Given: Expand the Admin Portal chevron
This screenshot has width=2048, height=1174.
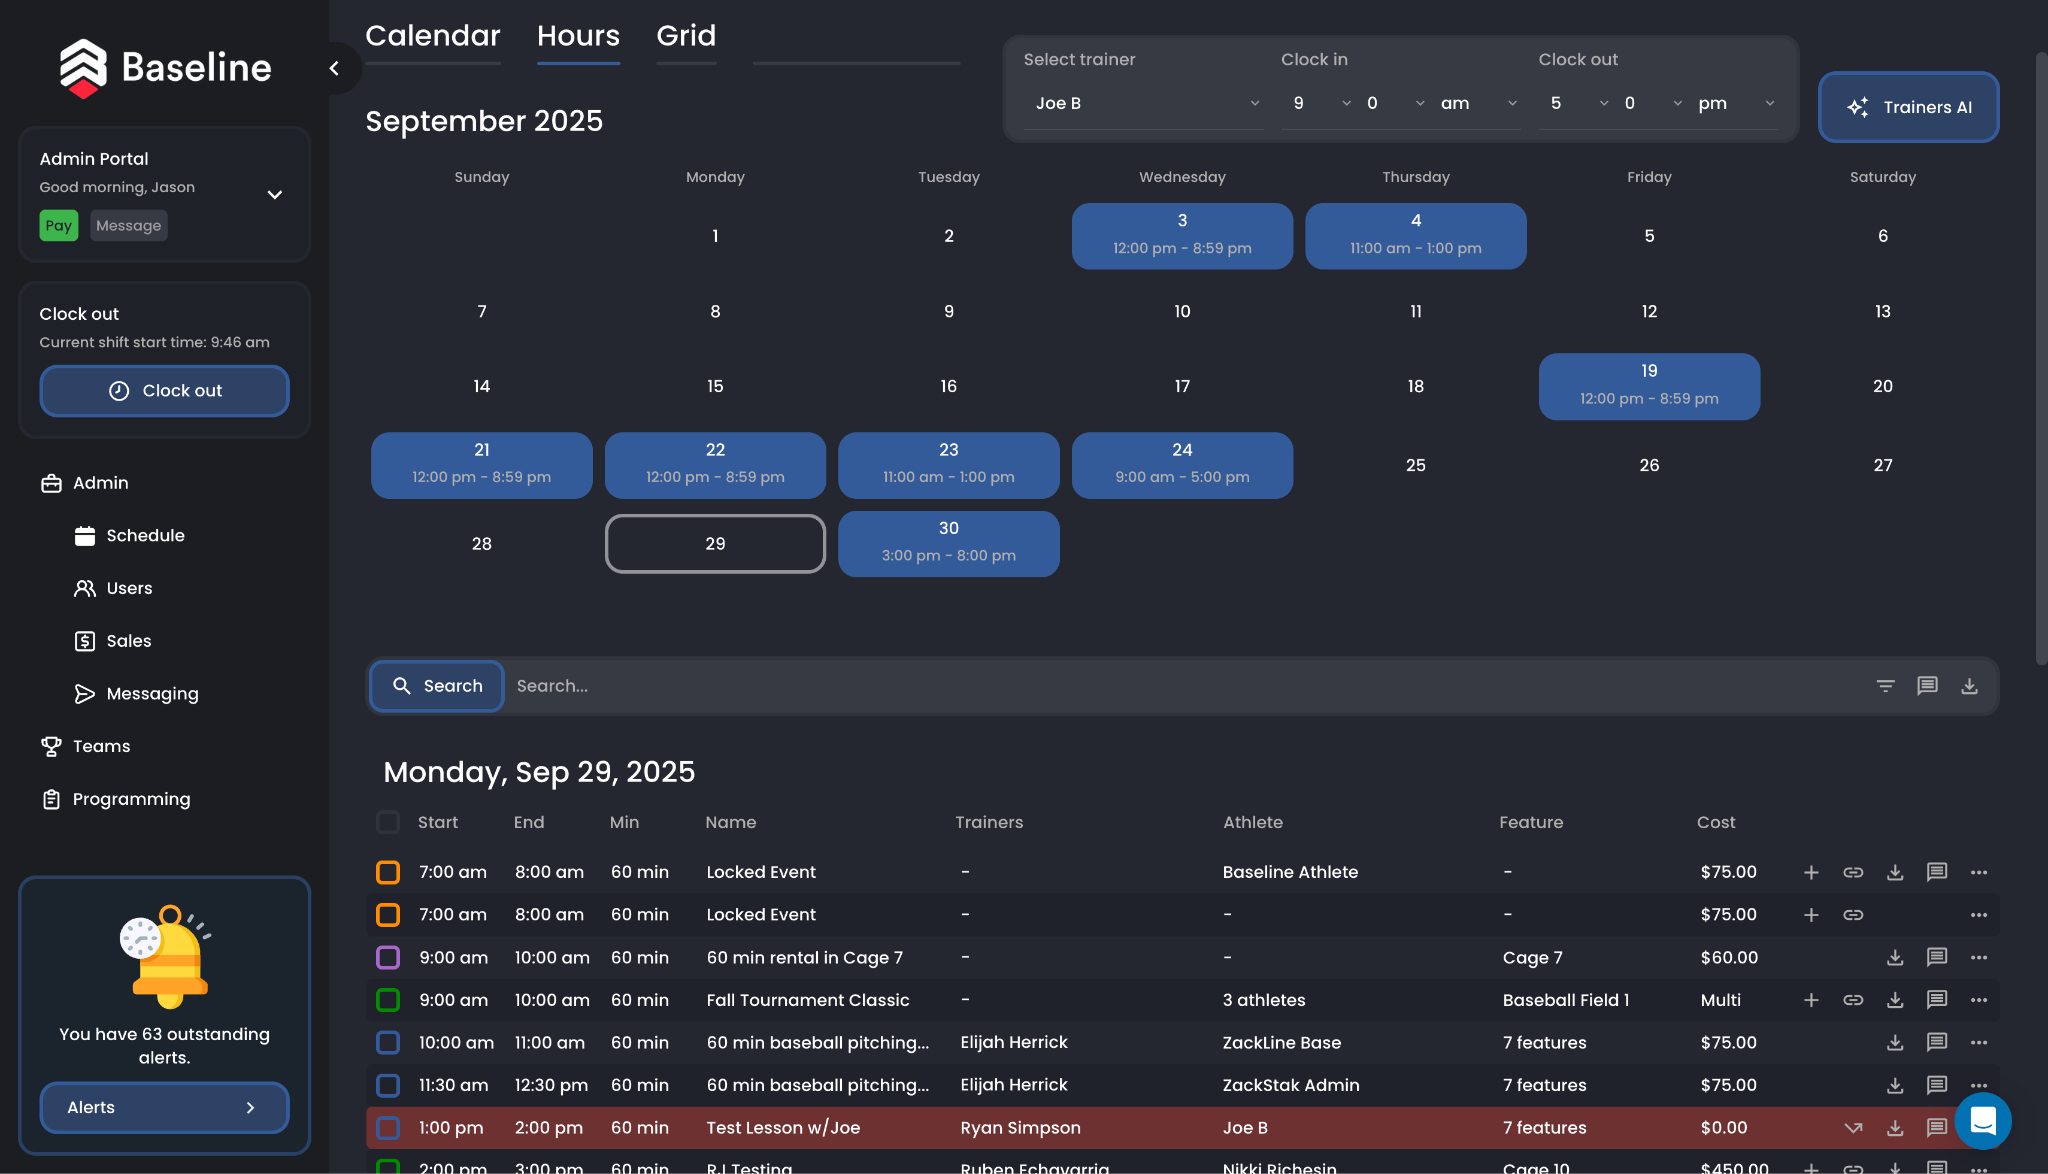Looking at the screenshot, I should click(275, 194).
